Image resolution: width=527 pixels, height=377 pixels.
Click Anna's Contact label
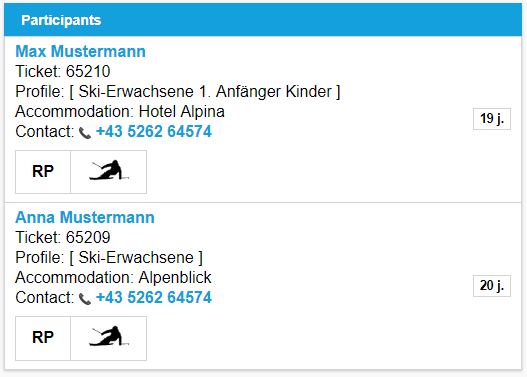coord(45,297)
